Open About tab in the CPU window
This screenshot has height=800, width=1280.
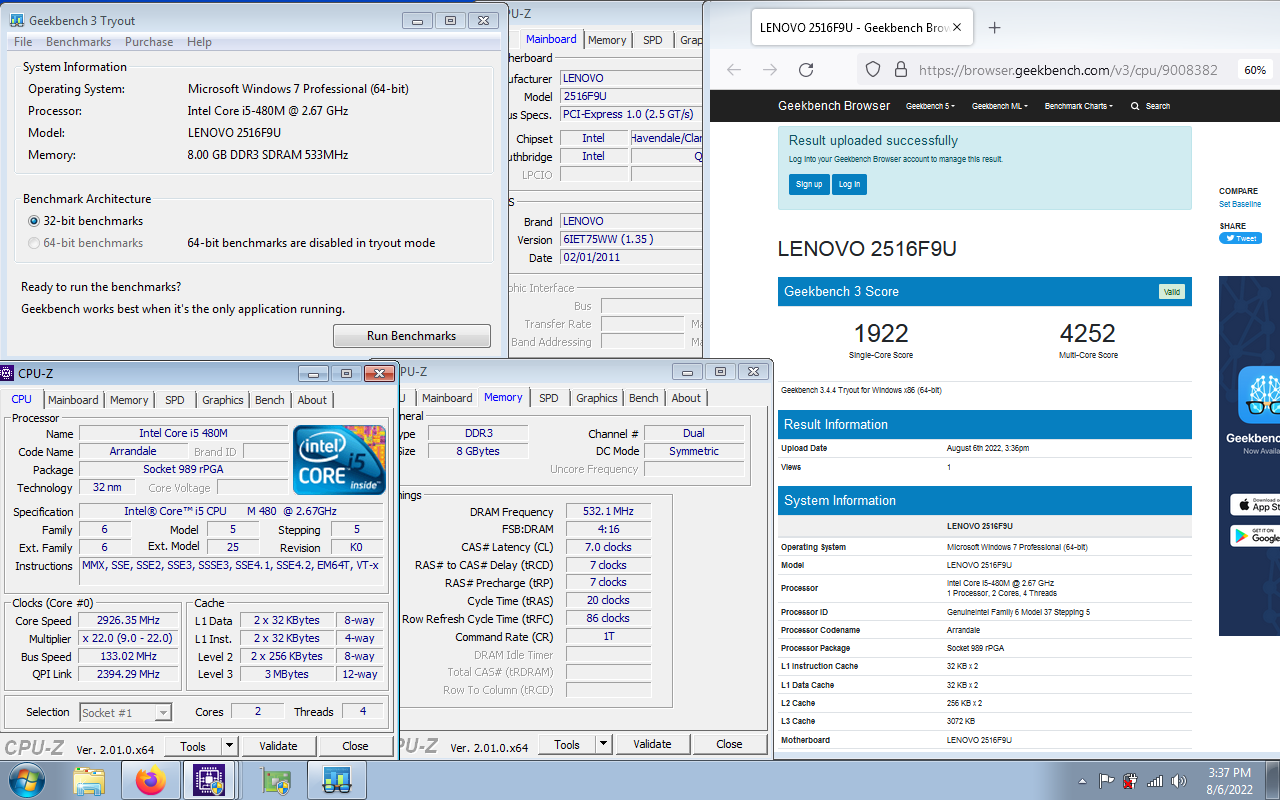(x=312, y=400)
